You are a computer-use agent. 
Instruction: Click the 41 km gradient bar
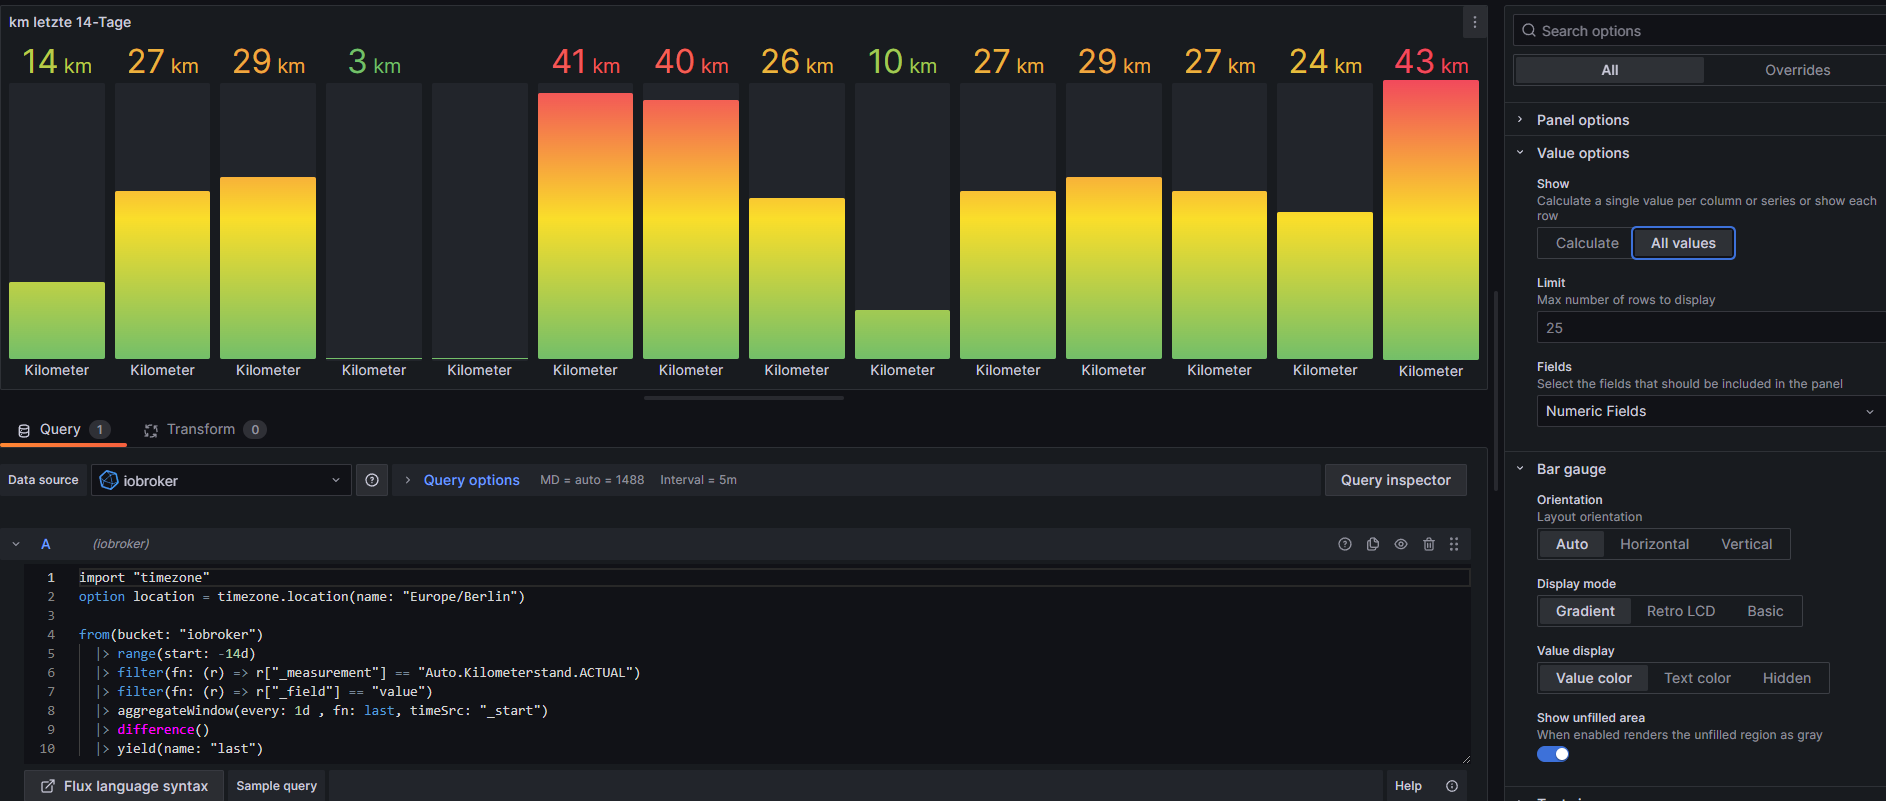(x=585, y=226)
